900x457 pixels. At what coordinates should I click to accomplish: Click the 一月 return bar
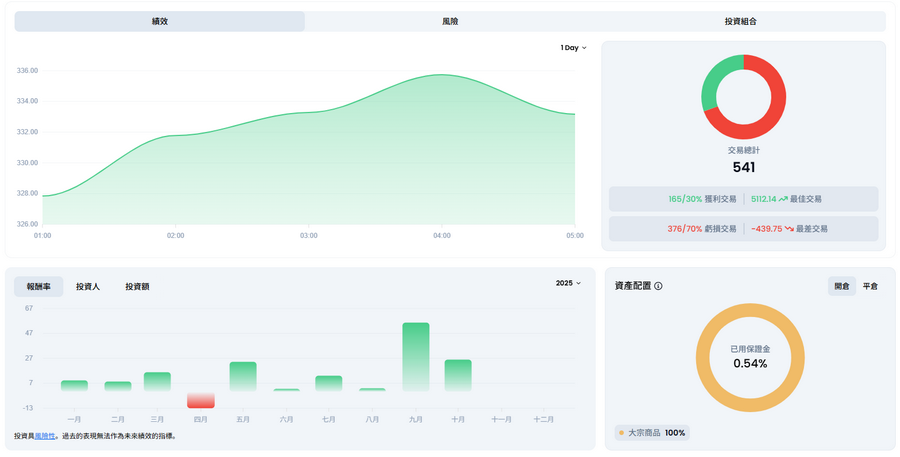tap(74, 386)
